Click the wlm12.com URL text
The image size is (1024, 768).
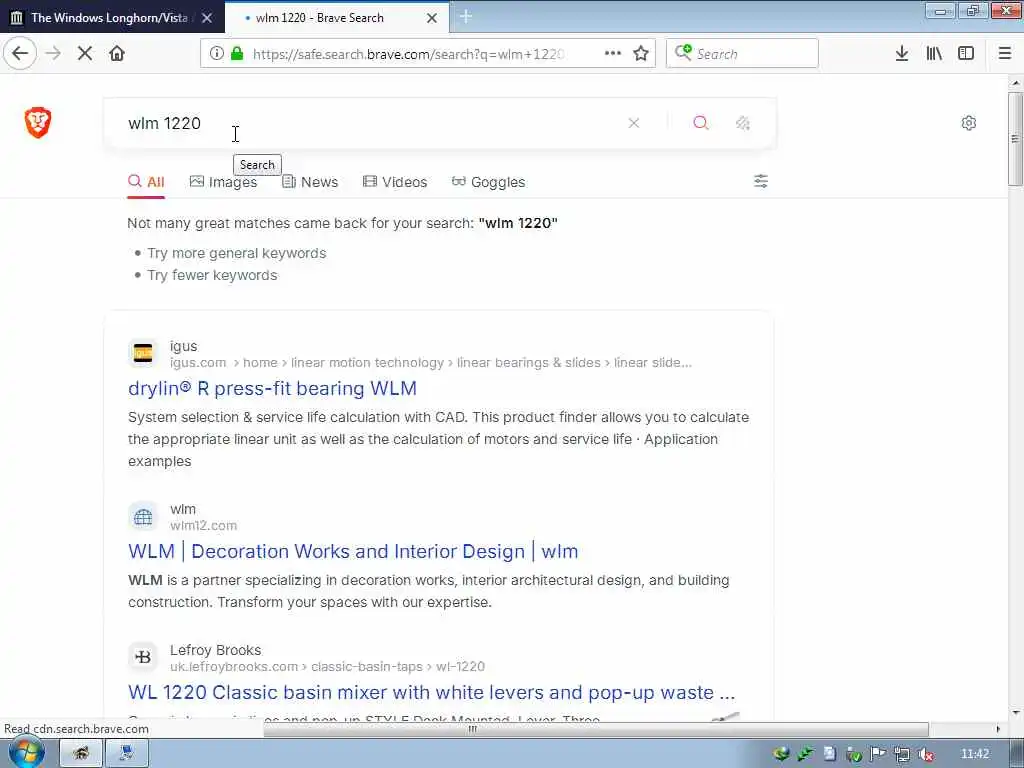[x=204, y=526]
